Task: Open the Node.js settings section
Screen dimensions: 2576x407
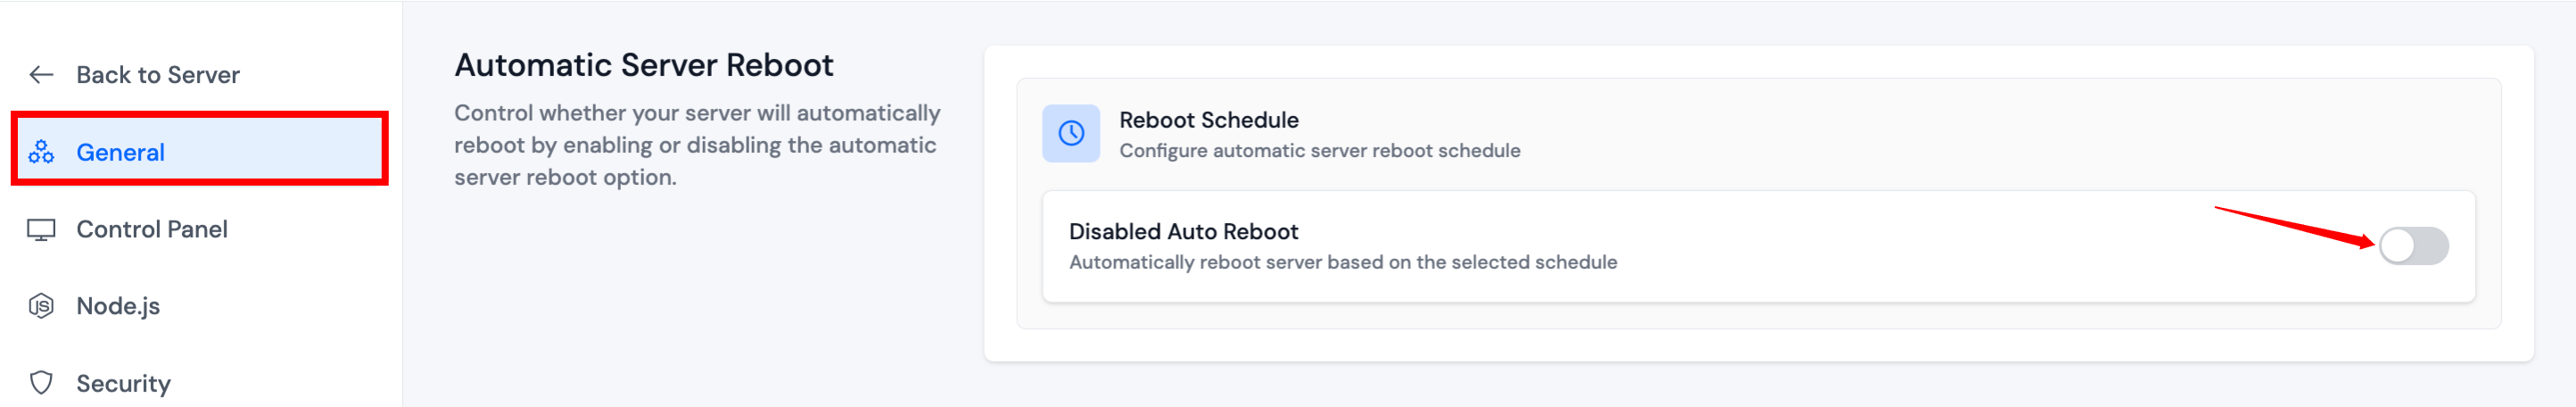Action: click(118, 306)
